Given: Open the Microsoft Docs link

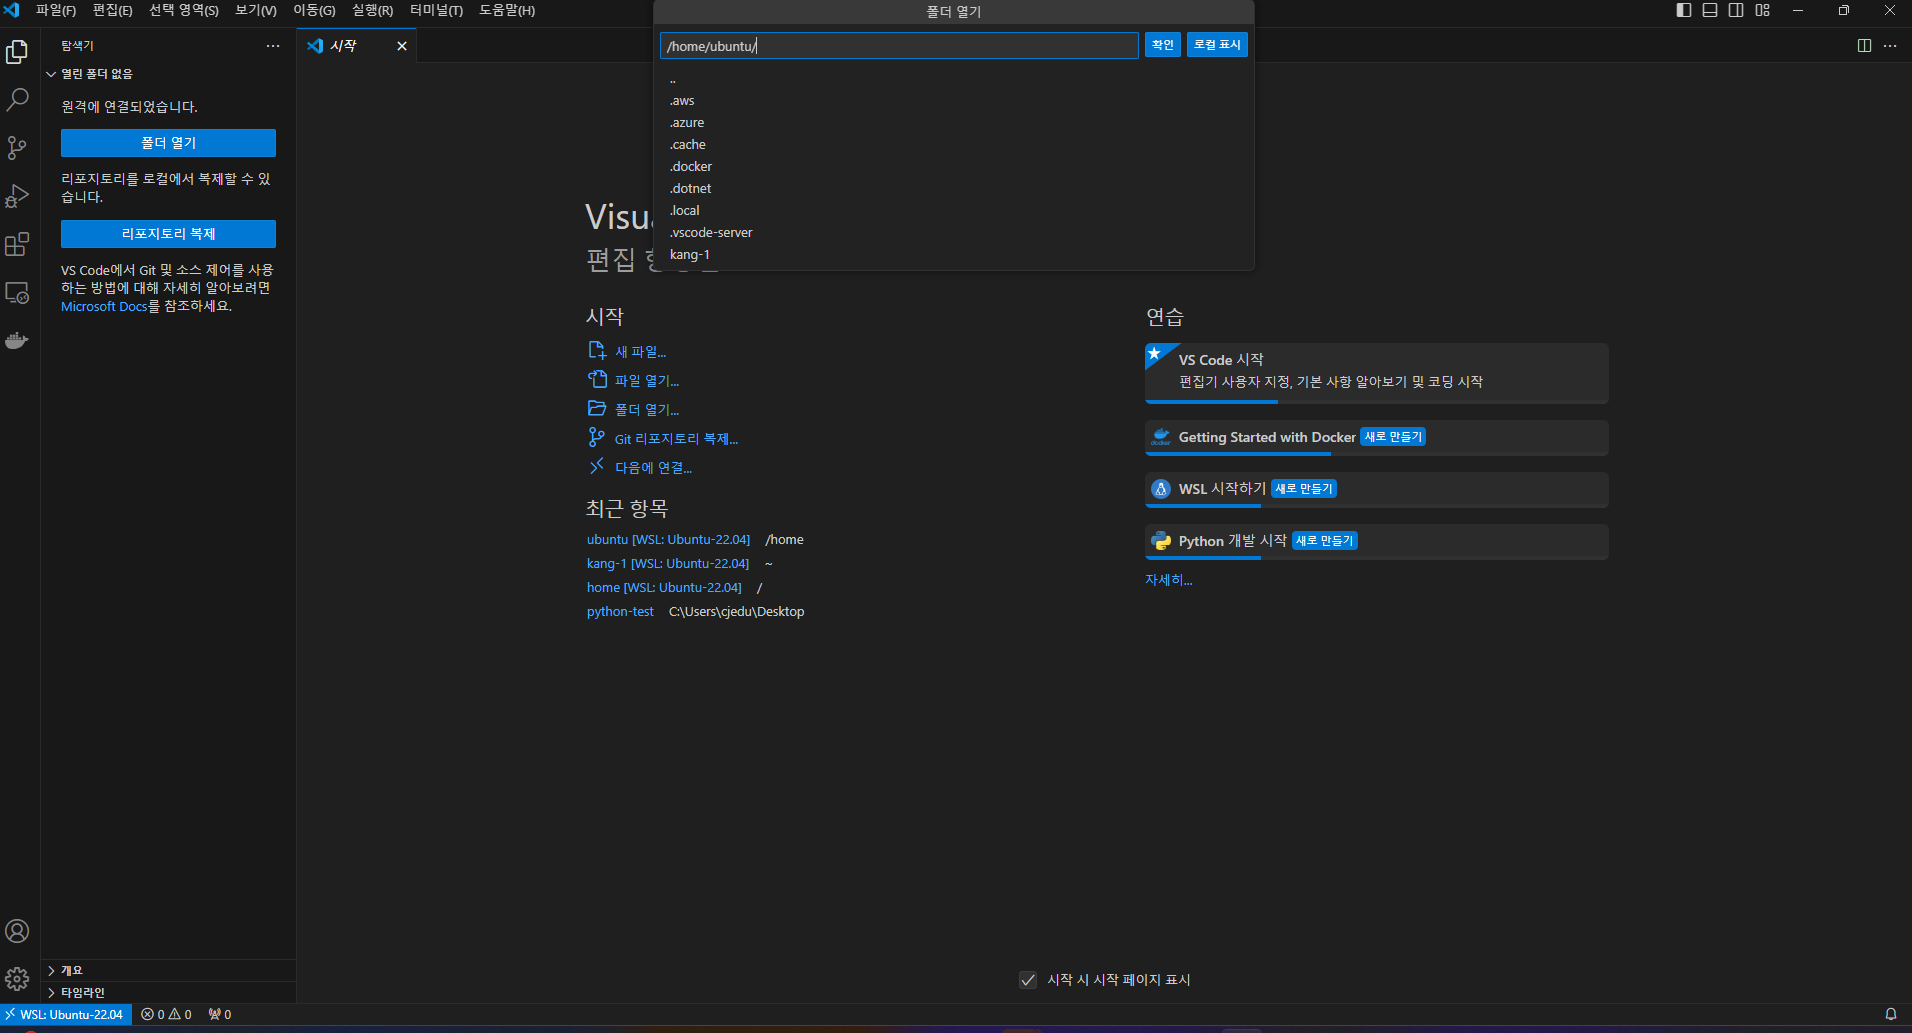Looking at the screenshot, I should tap(104, 307).
